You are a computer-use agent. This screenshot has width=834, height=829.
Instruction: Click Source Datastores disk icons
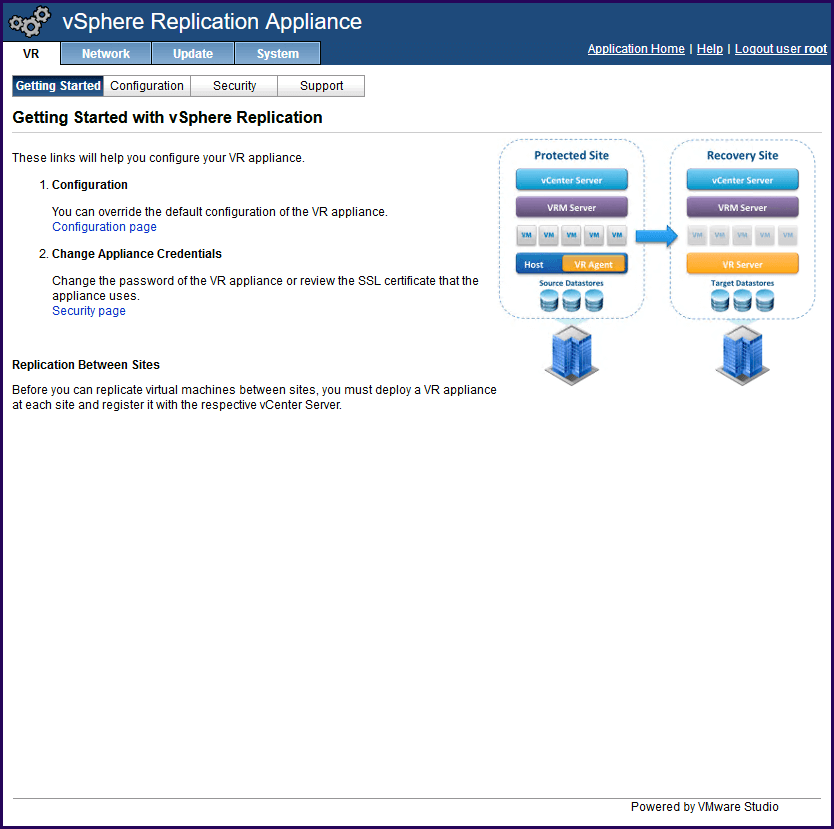tap(571, 301)
